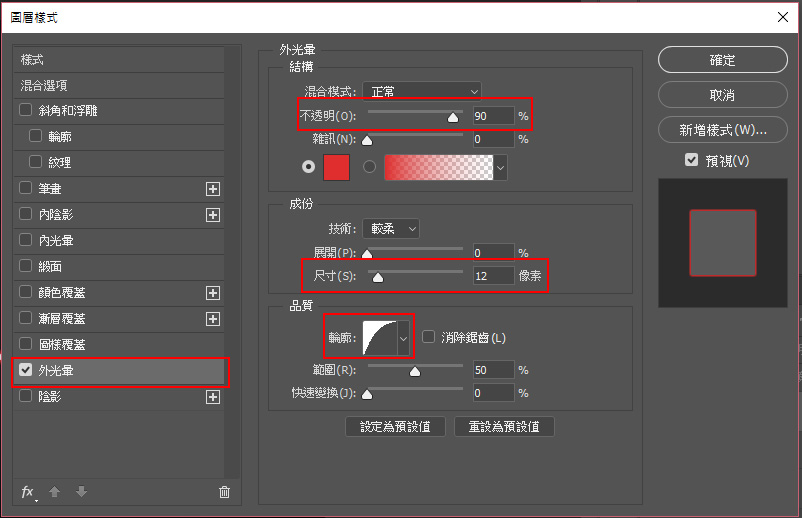Move effect up with the up arrow icon
This screenshot has height=518, width=802.
pyautogui.click(x=54, y=492)
